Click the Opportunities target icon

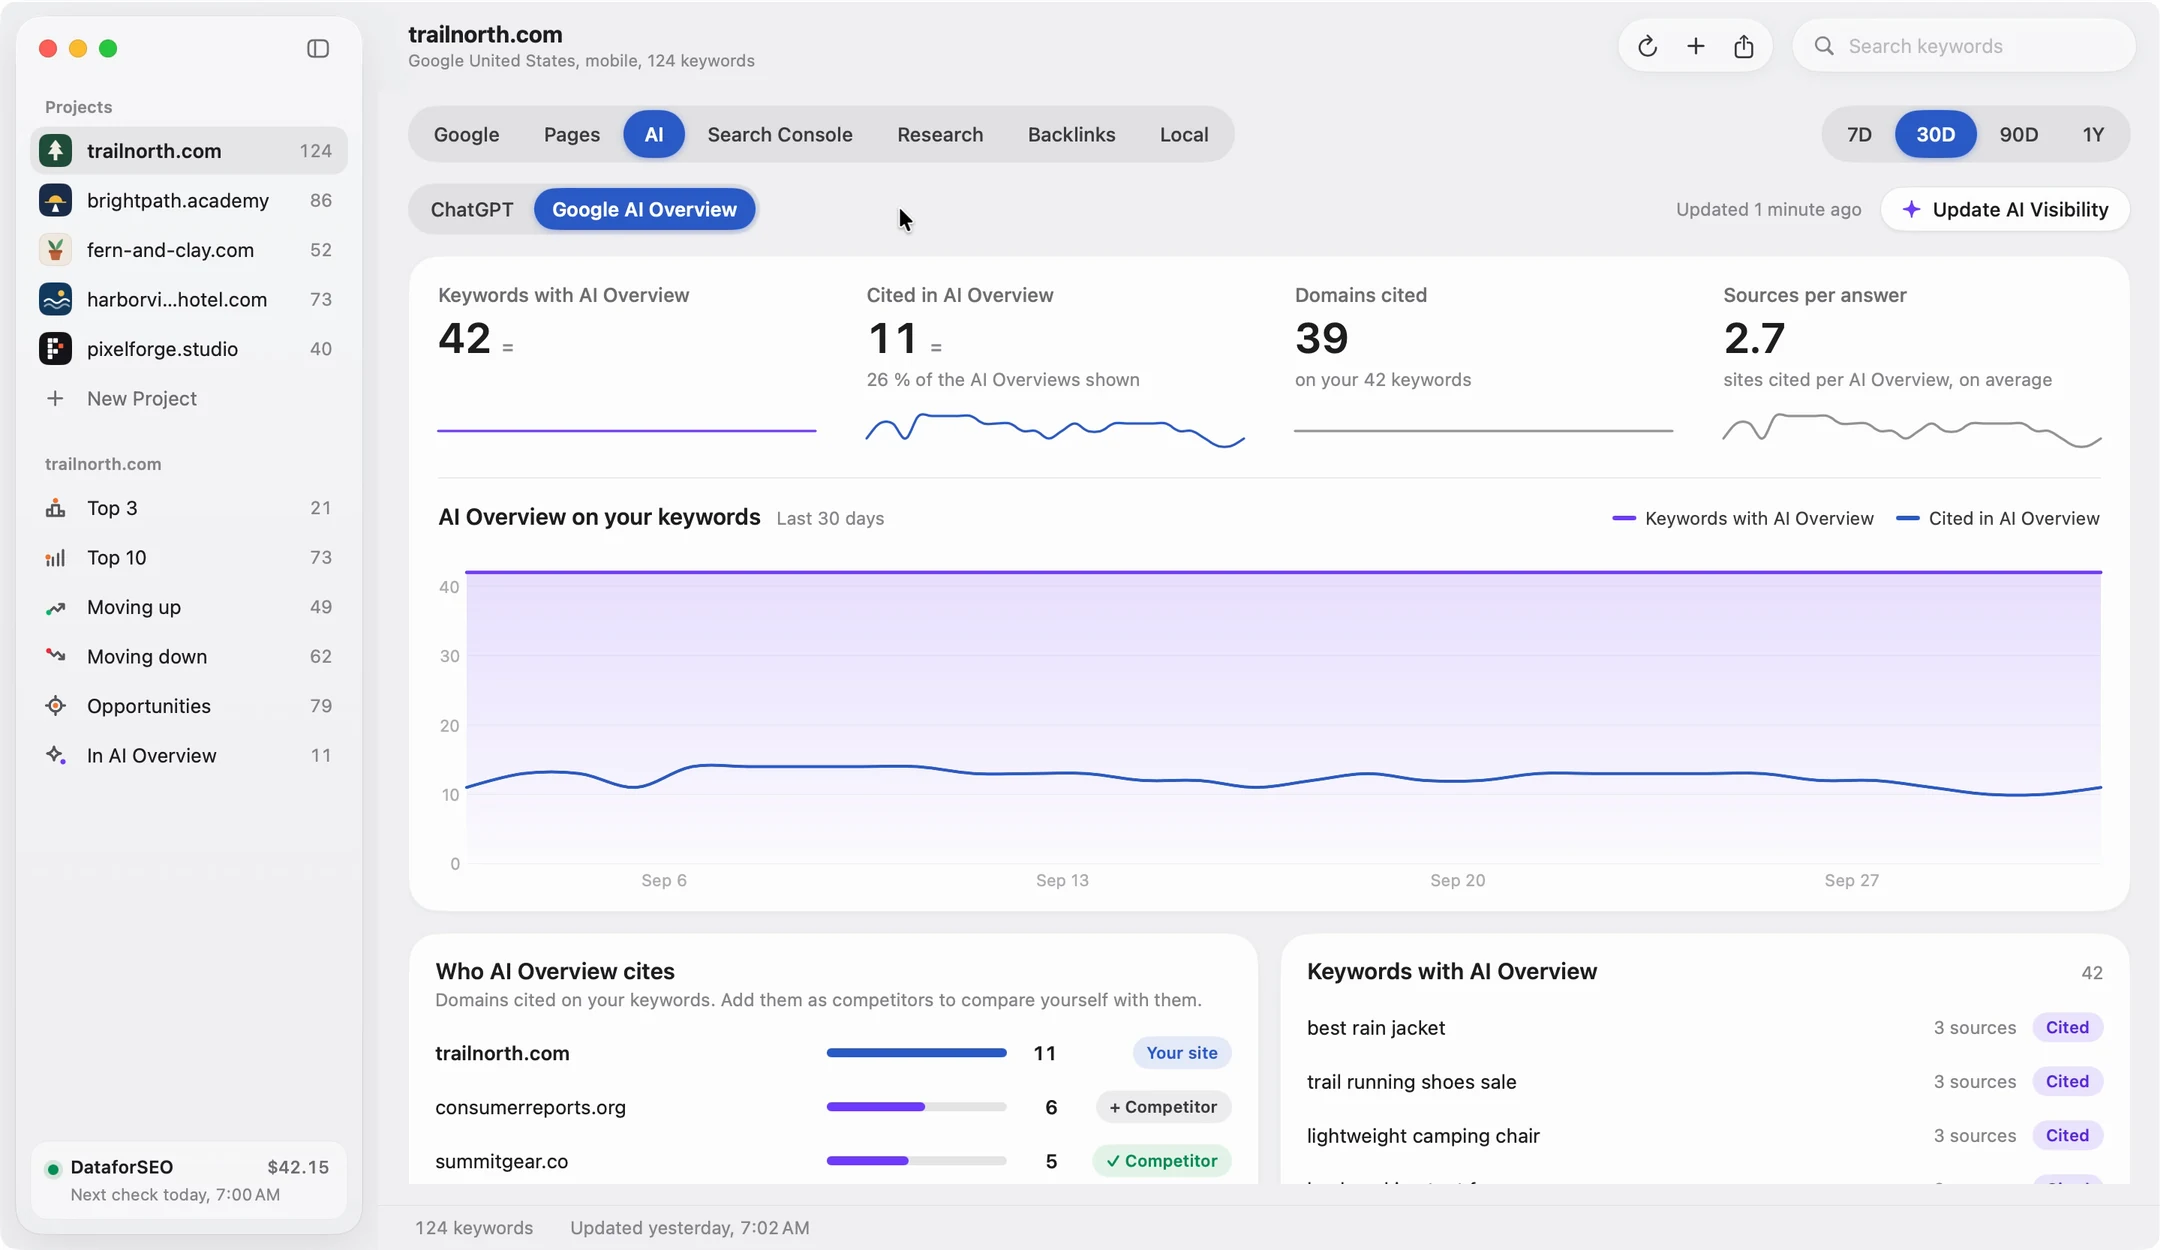(55, 706)
